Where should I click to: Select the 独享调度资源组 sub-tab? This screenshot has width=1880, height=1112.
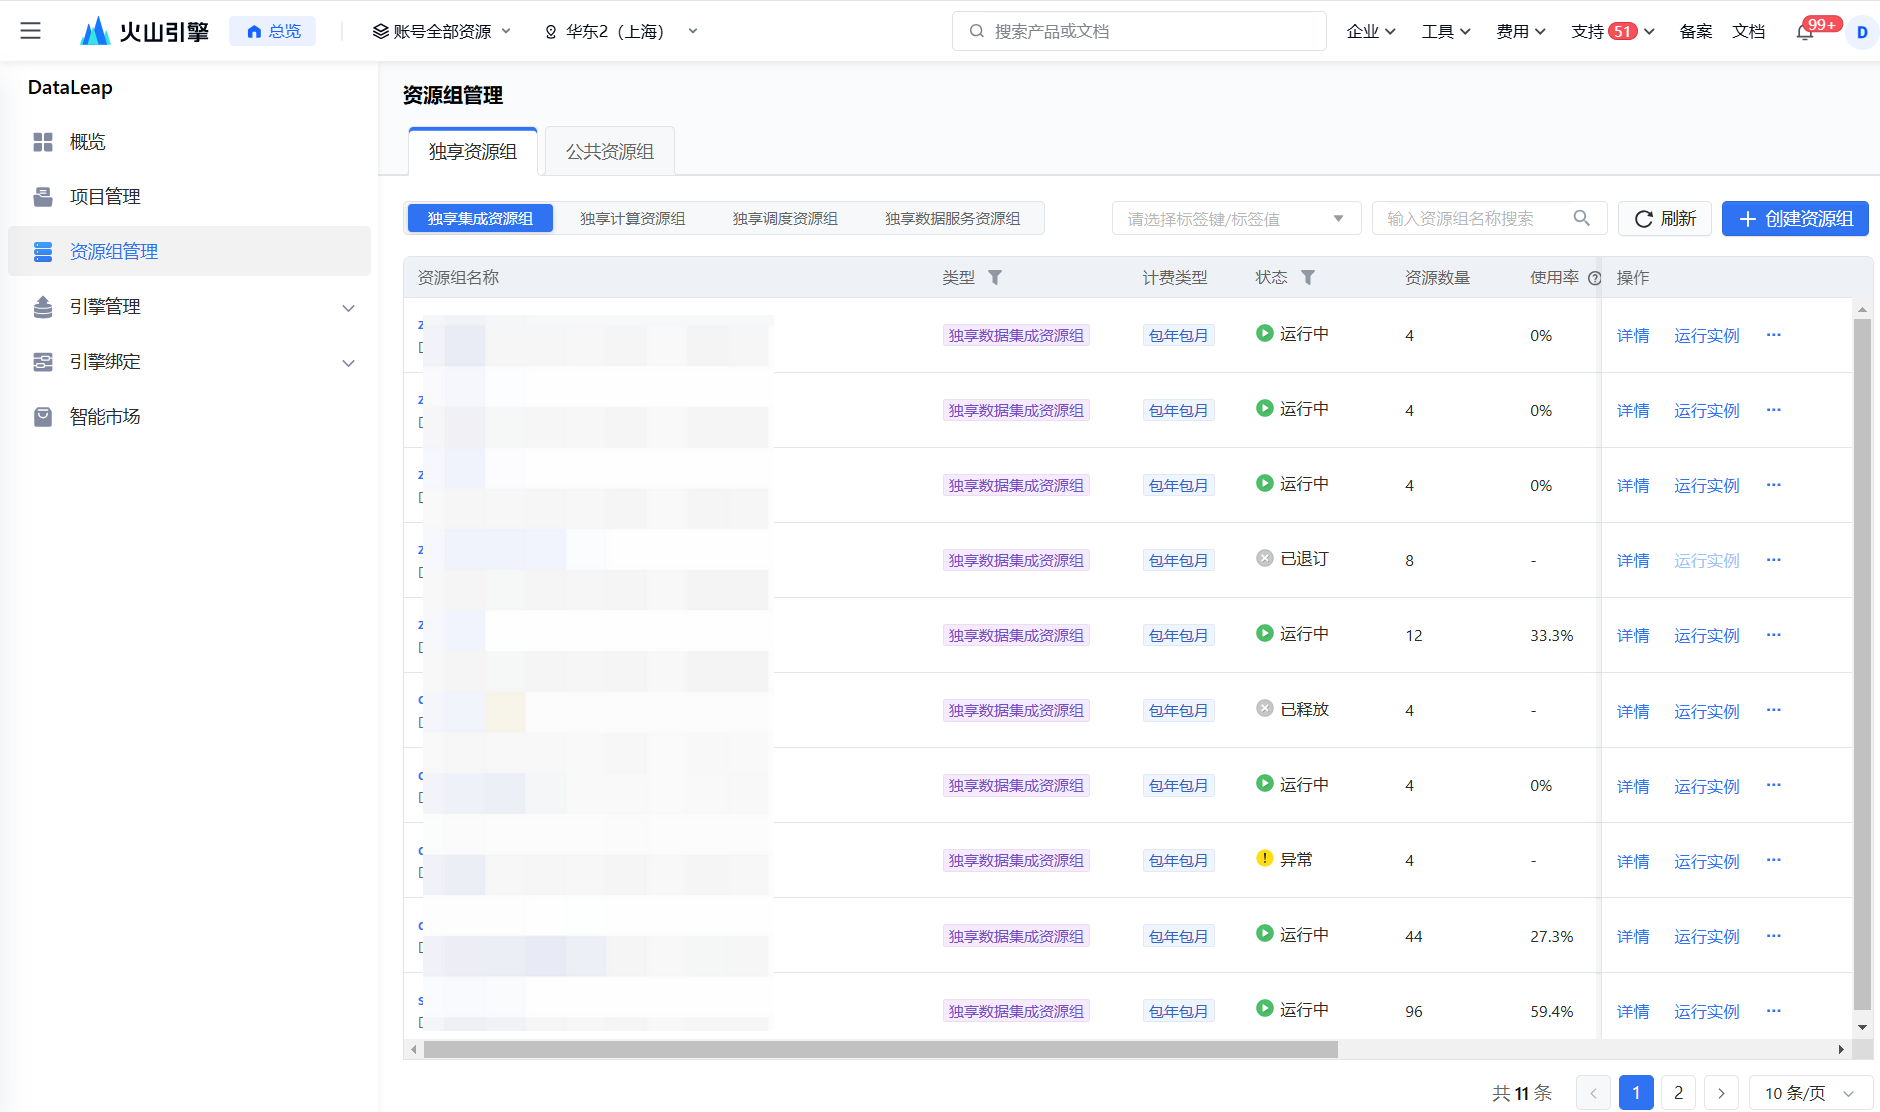pyautogui.click(x=785, y=218)
